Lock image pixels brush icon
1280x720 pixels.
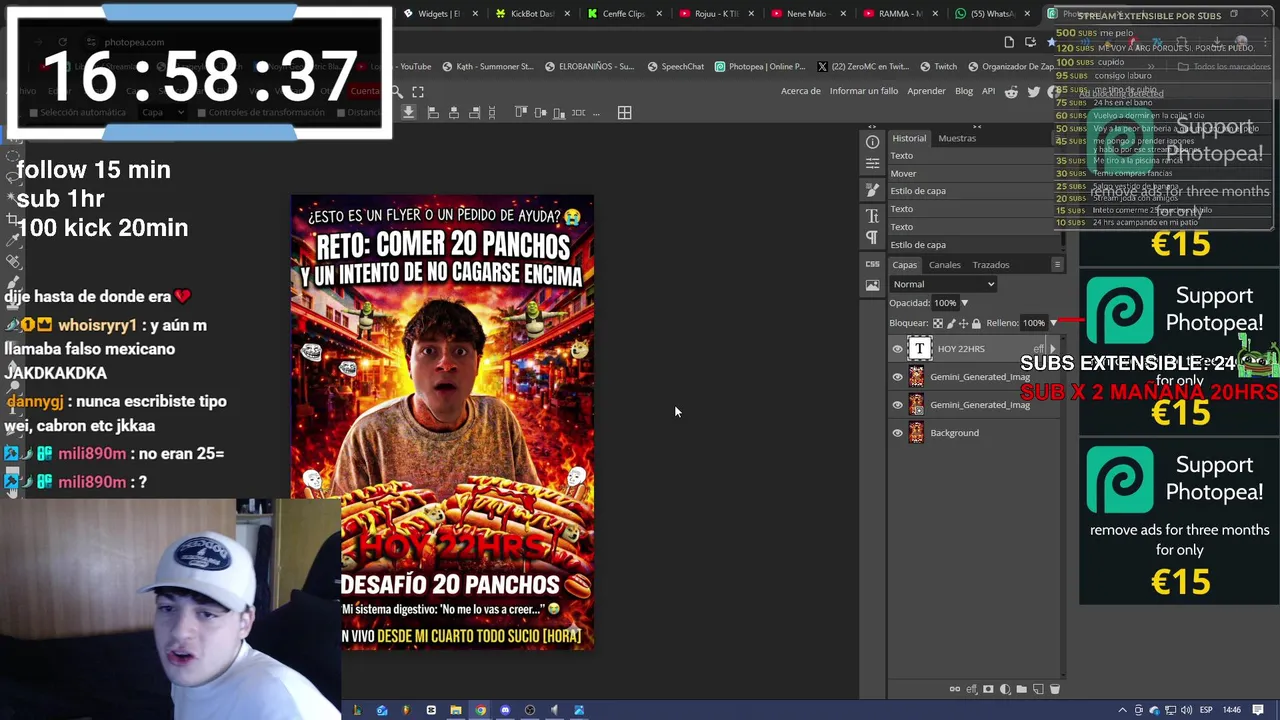pos(951,323)
